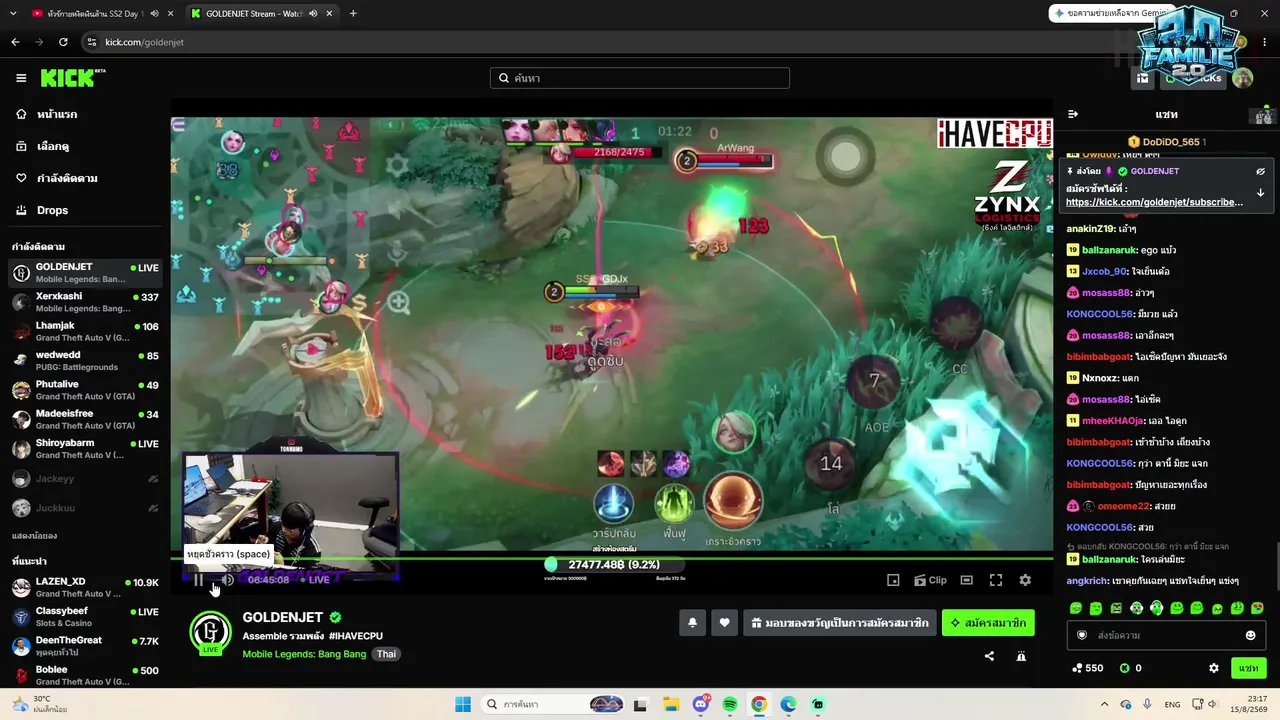Open DeenTheGreat recommended channel
The width and height of the screenshot is (1280, 720).
pos(85,646)
